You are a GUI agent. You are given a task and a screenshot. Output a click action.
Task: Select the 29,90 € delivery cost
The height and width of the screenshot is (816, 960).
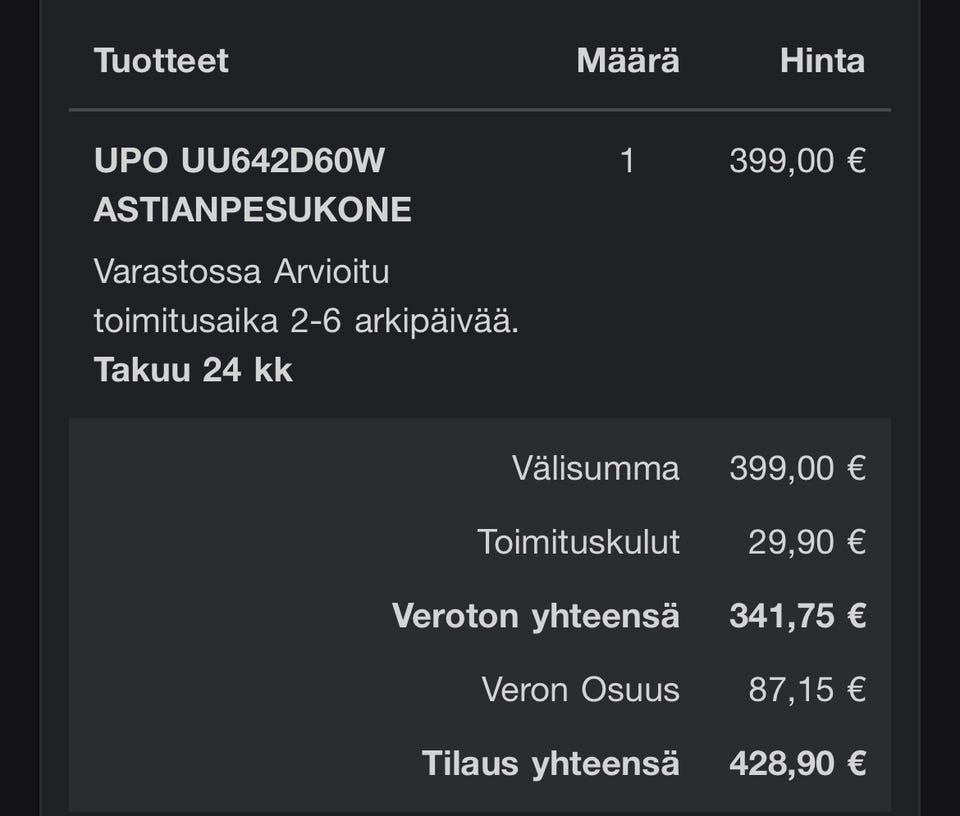coord(806,542)
